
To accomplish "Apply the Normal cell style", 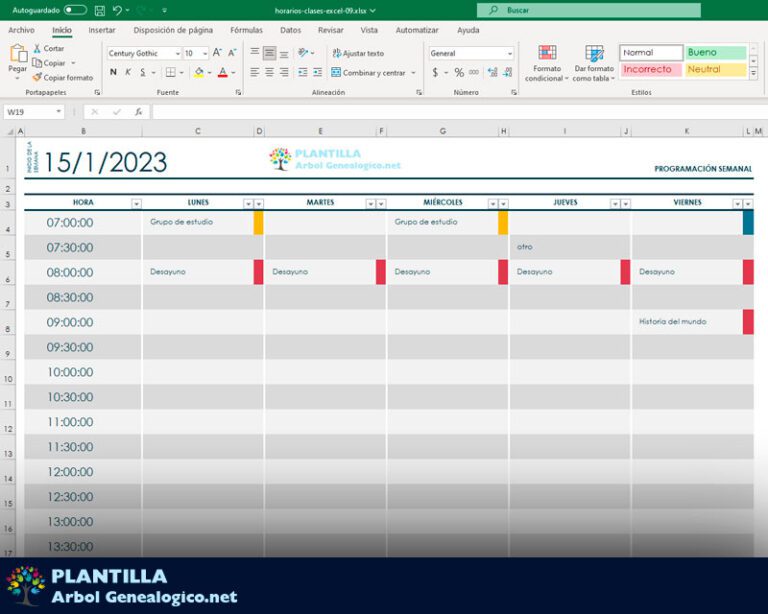I will pos(651,52).
